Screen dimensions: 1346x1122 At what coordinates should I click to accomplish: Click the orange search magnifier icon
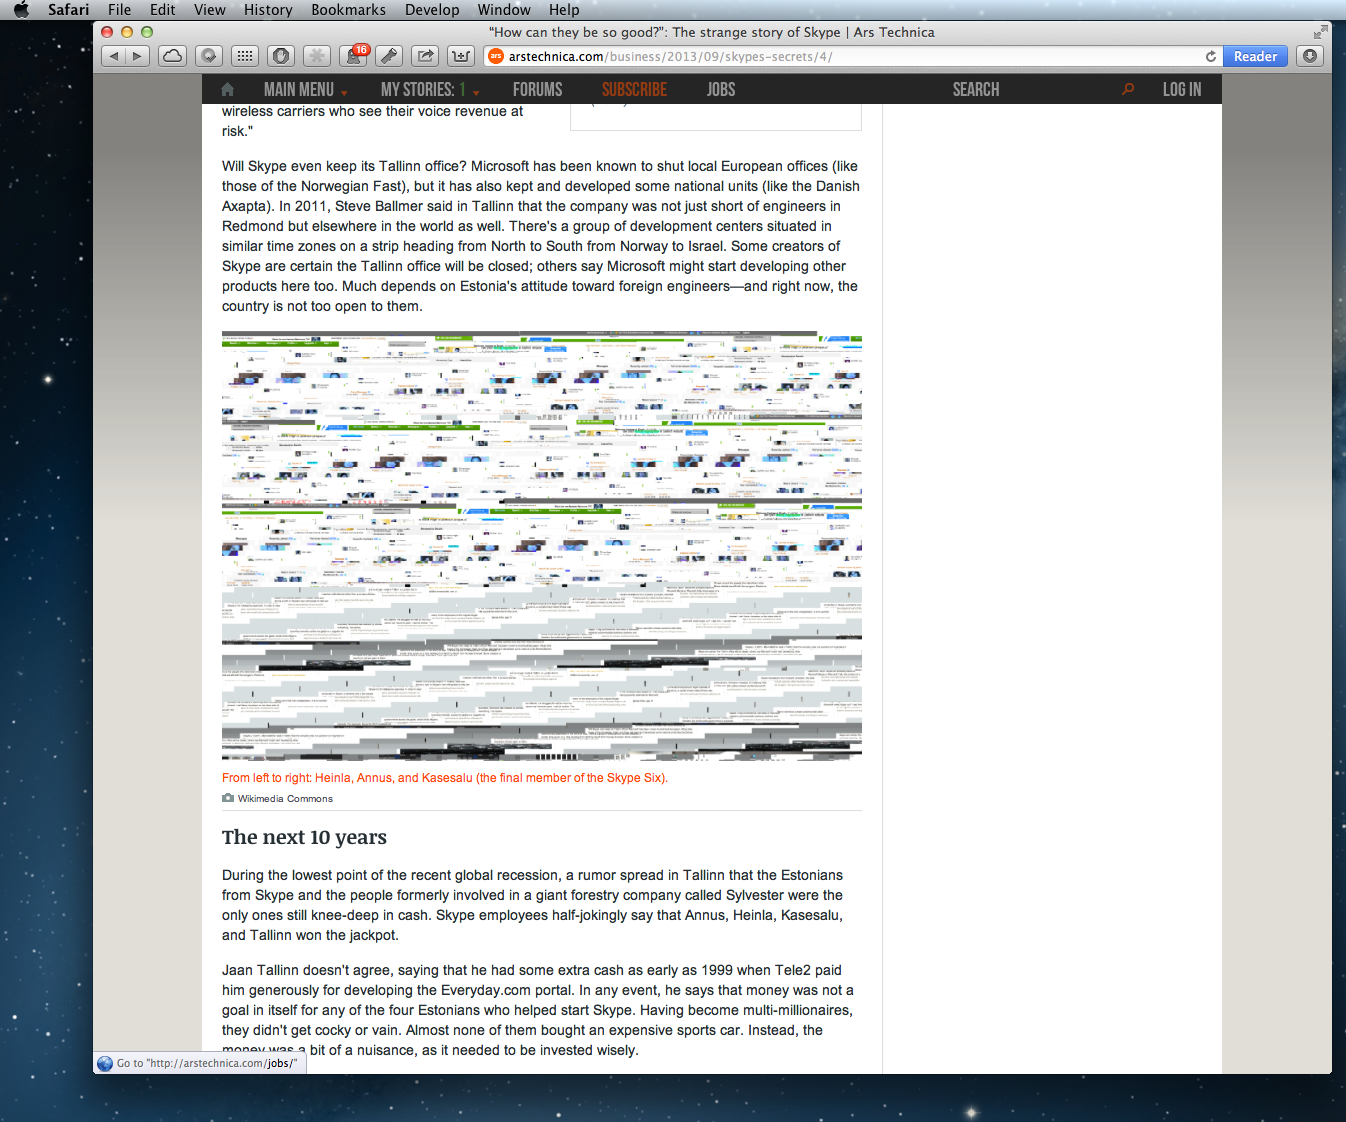[x=1128, y=89]
